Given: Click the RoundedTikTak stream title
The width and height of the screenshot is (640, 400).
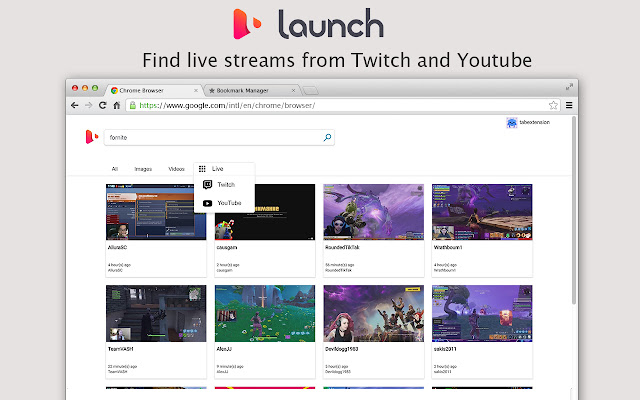Looking at the screenshot, I should pyautogui.click(x=342, y=247).
